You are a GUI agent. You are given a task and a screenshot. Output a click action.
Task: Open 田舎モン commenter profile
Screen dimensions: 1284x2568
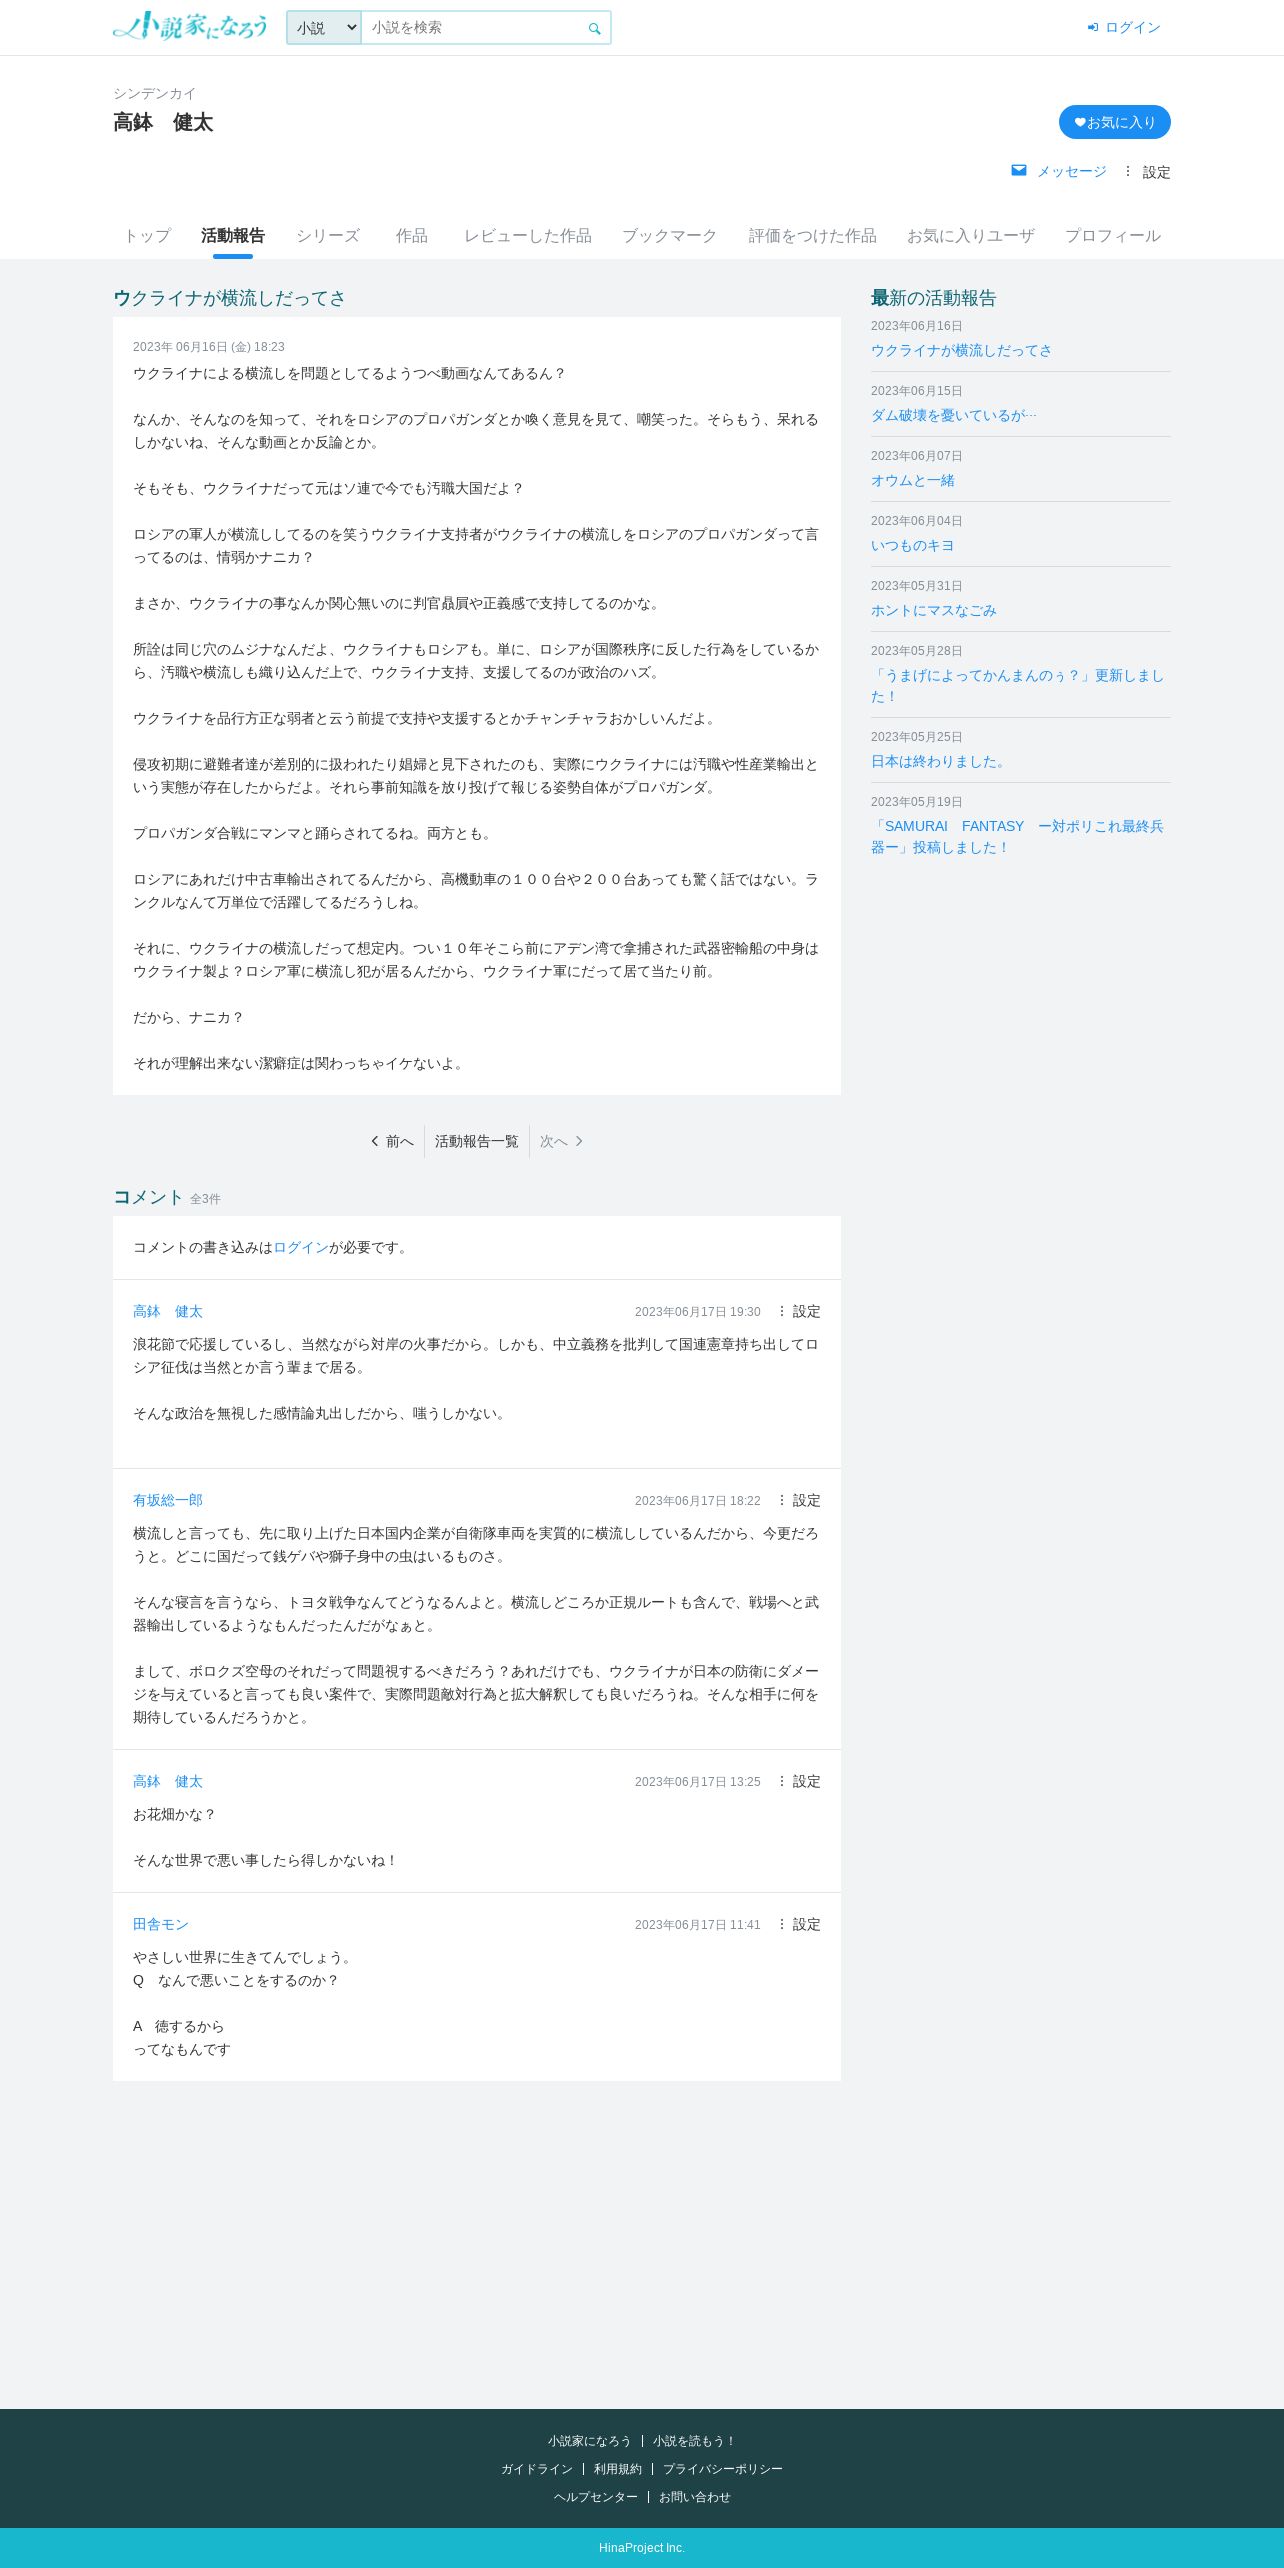(x=161, y=1924)
